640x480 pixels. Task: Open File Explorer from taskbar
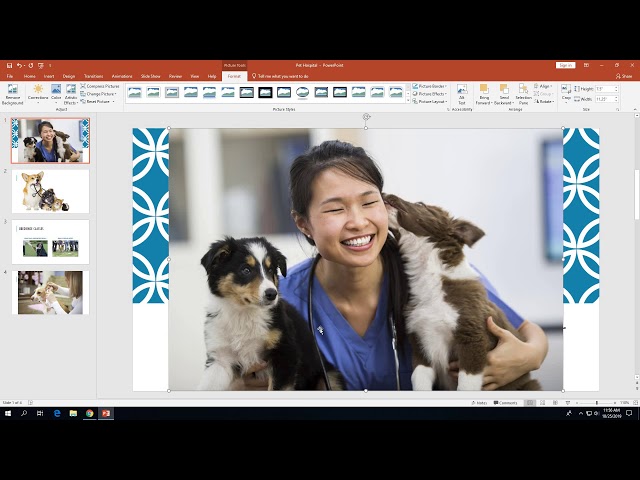73,413
